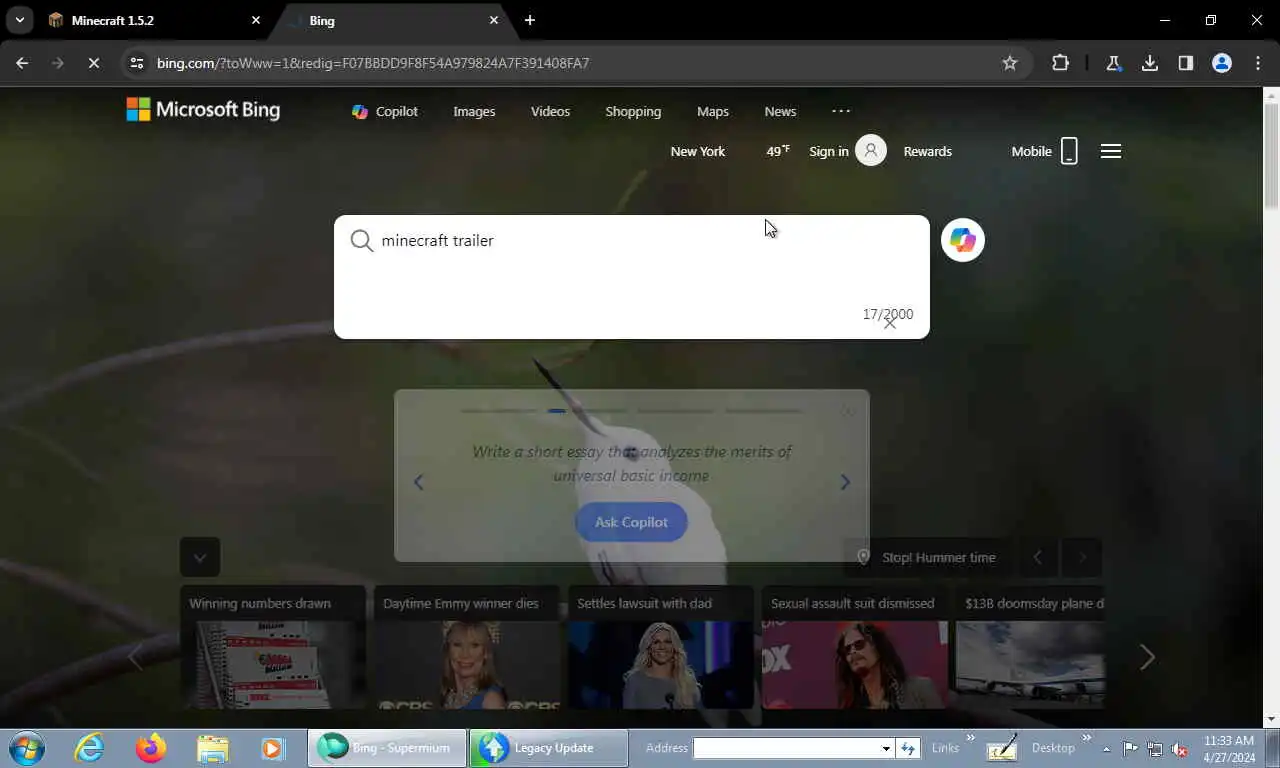Expand more Bing options ellipsis
1280x768 pixels.
(x=841, y=111)
